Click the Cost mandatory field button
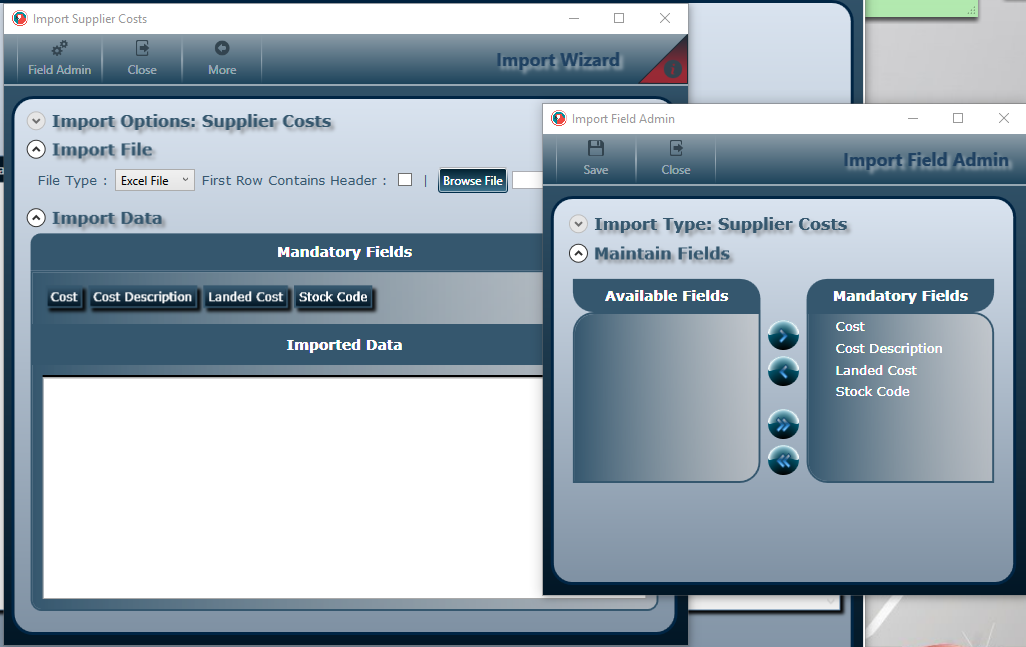 (x=64, y=297)
